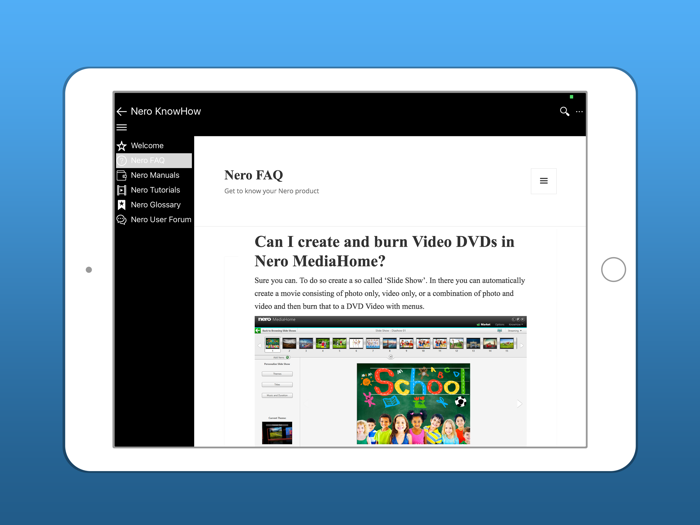Collapse the sidebar with hamburger icon

point(121,128)
